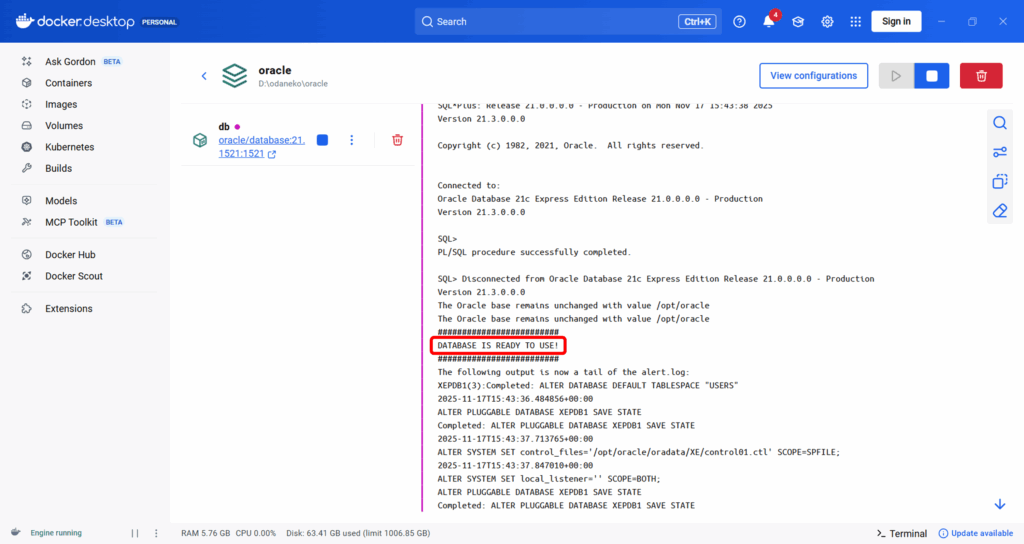The image size is (1024, 544).
Task: Click the View configurations button
Action: (813, 76)
